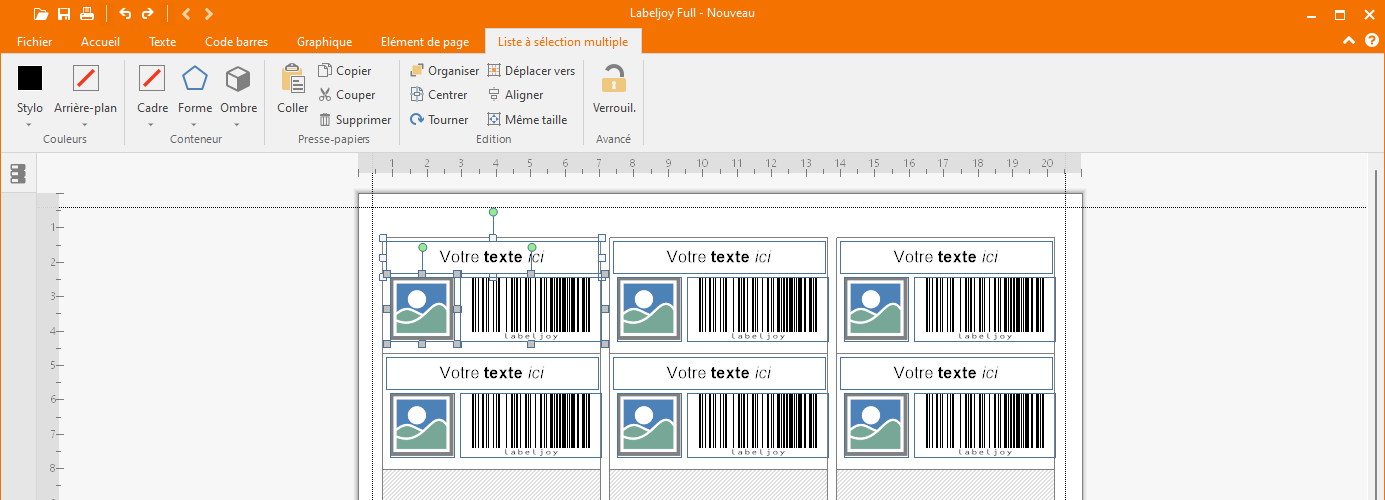Click the Coller clipboard button
The image size is (1385, 500).
[x=293, y=89]
